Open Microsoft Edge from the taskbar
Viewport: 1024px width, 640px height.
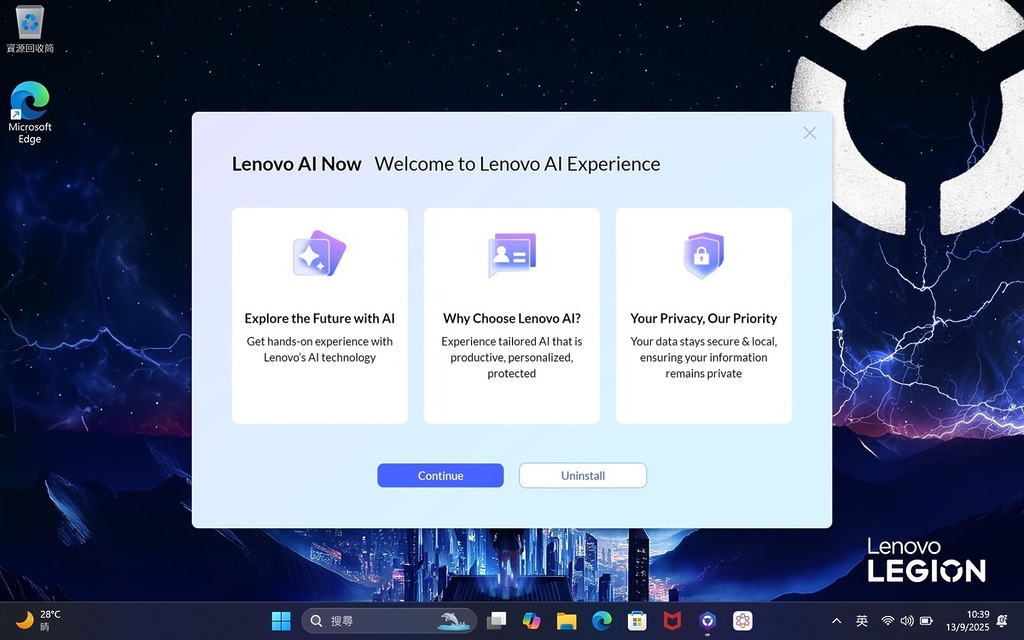(x=602, y=620)
